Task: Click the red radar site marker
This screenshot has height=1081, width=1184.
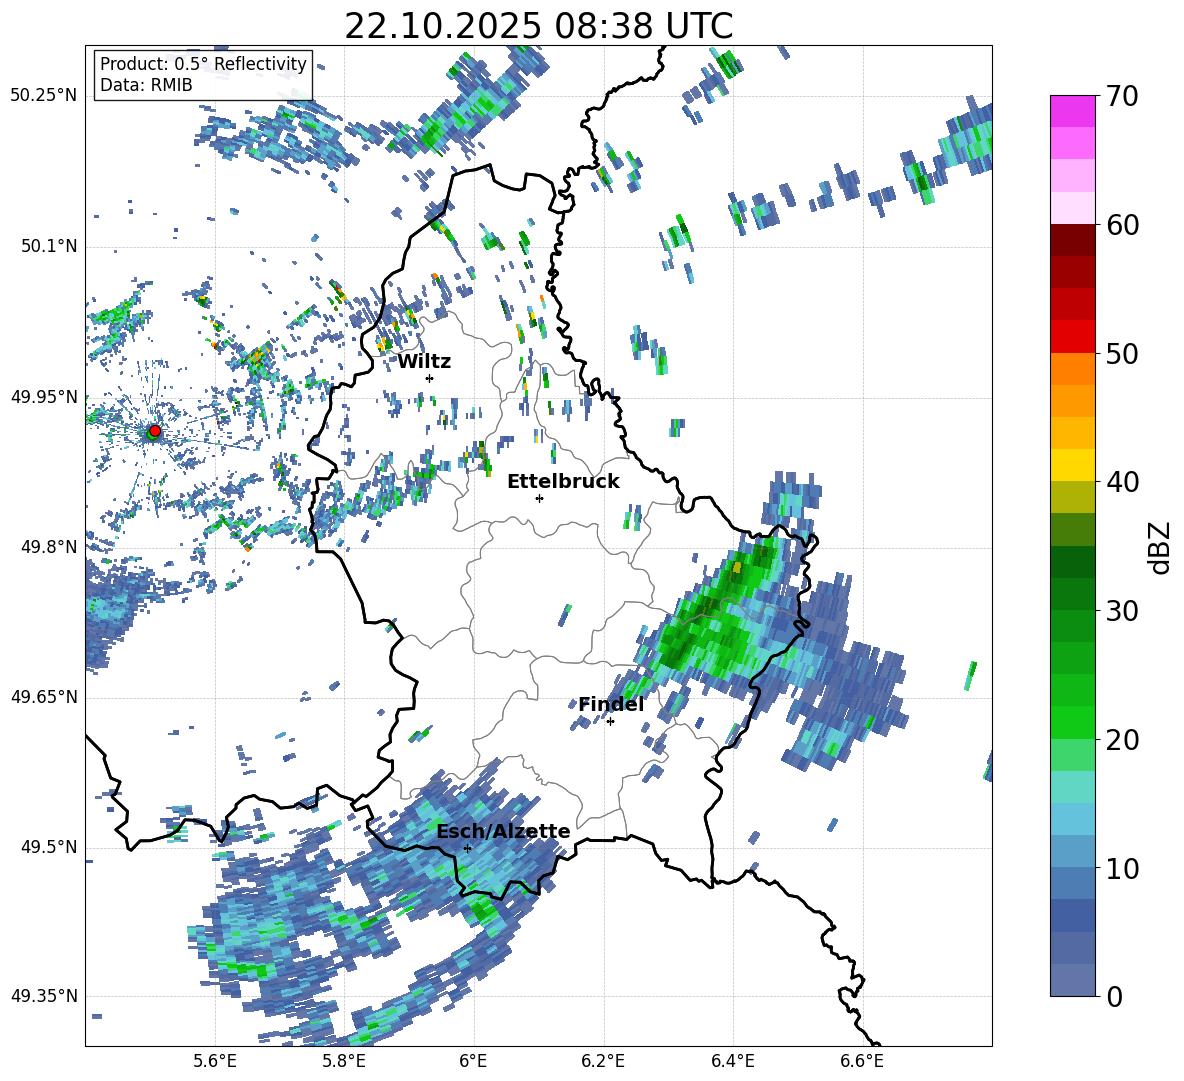Action: click(x=155, y=431)
